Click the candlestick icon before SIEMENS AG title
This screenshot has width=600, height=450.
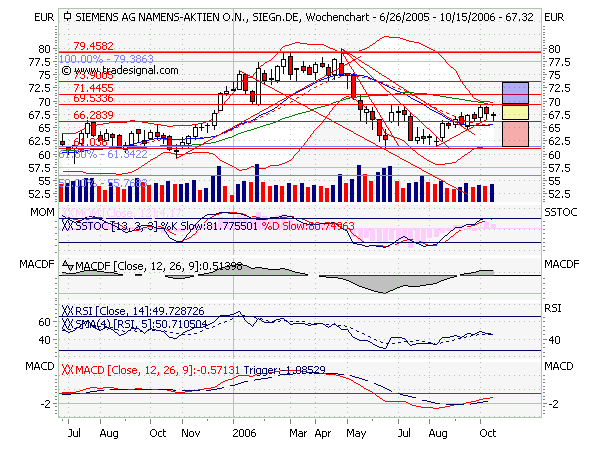[x=67, y=17]
